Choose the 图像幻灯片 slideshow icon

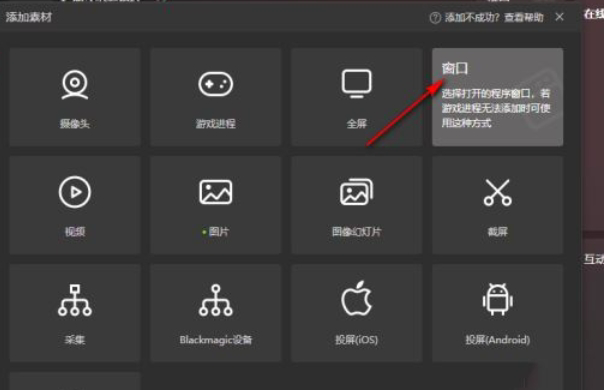357,192
